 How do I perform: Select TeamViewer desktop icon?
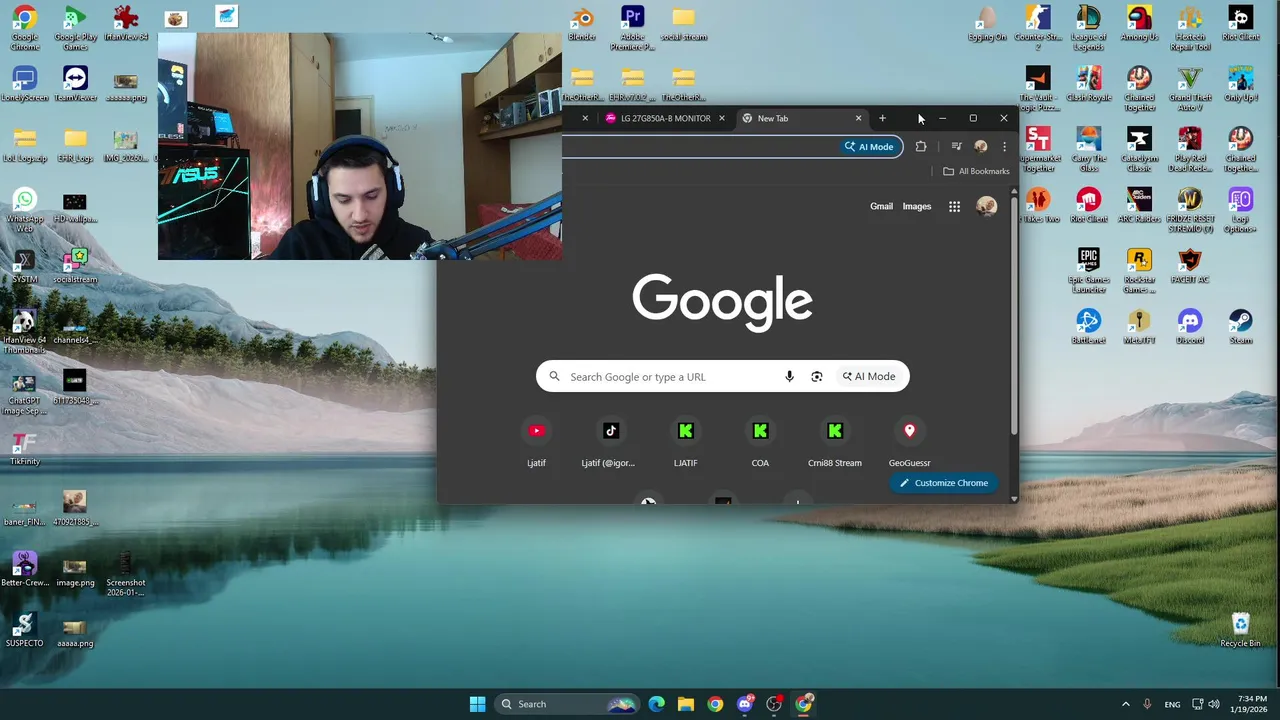pos(75,84)
